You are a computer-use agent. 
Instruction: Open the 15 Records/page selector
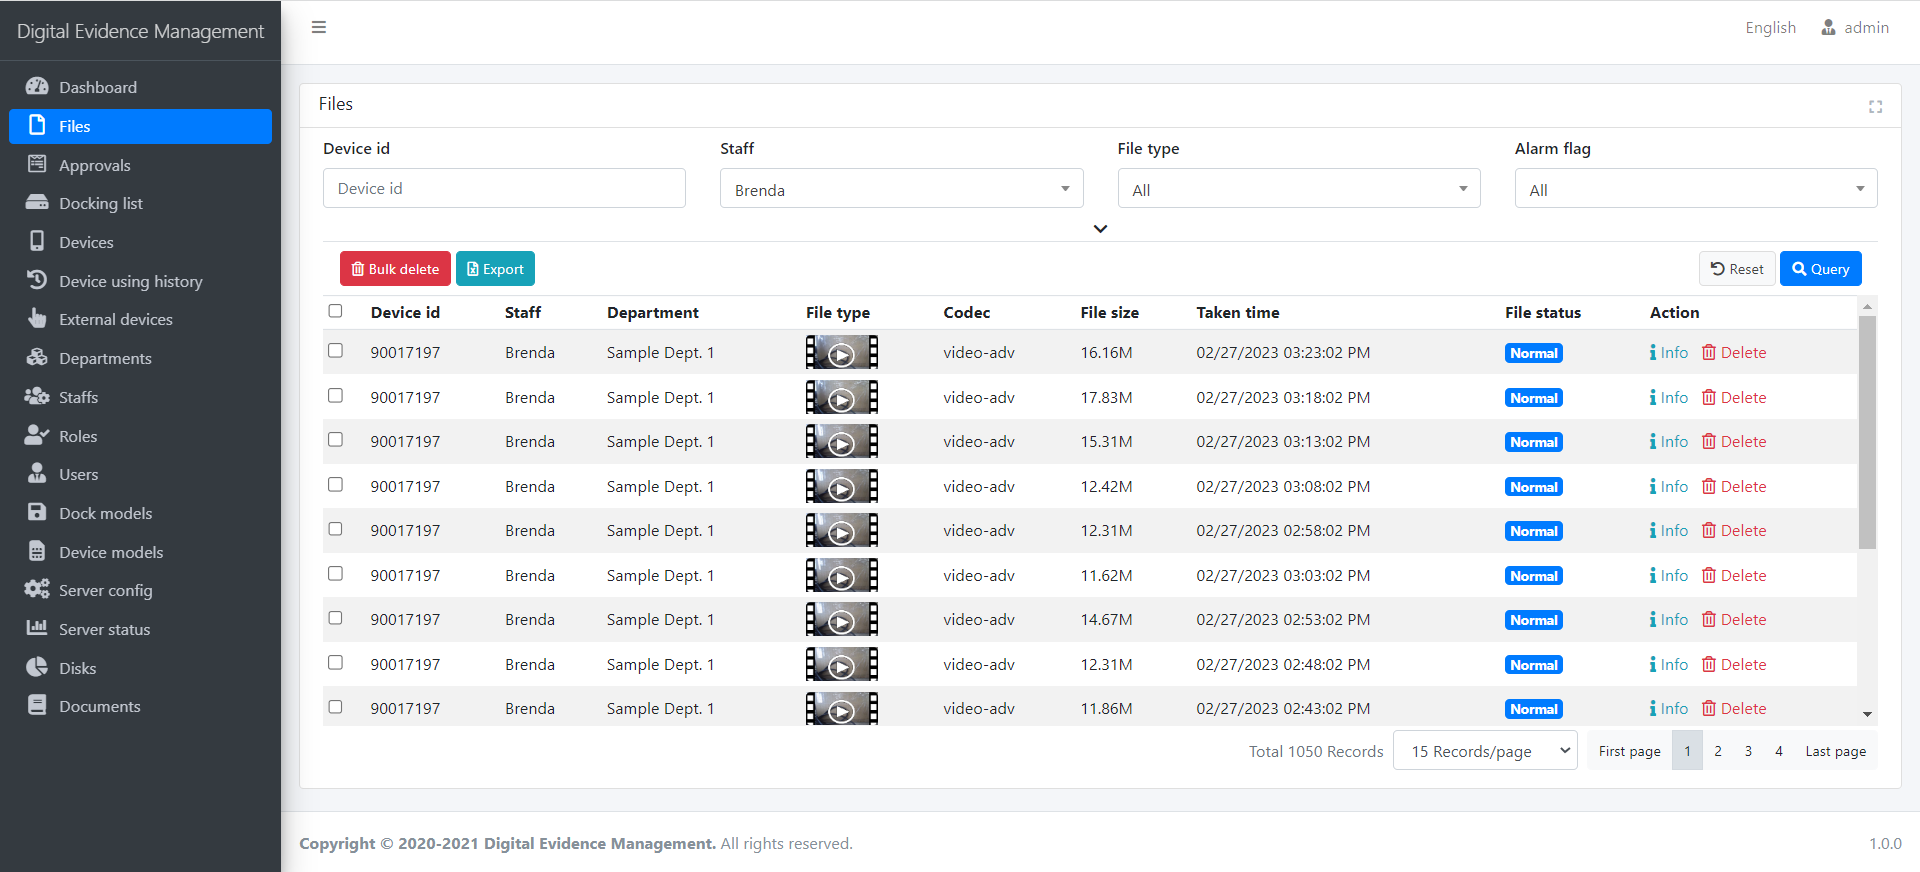[1485, 751]
